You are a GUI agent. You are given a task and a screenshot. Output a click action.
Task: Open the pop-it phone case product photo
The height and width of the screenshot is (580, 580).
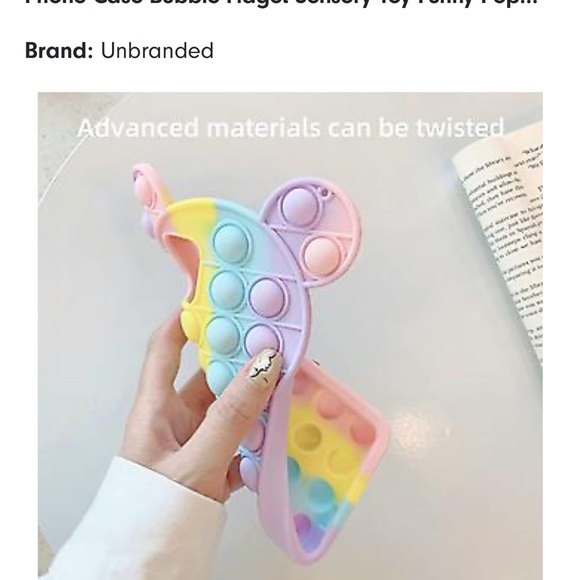[x=290, y=336]
